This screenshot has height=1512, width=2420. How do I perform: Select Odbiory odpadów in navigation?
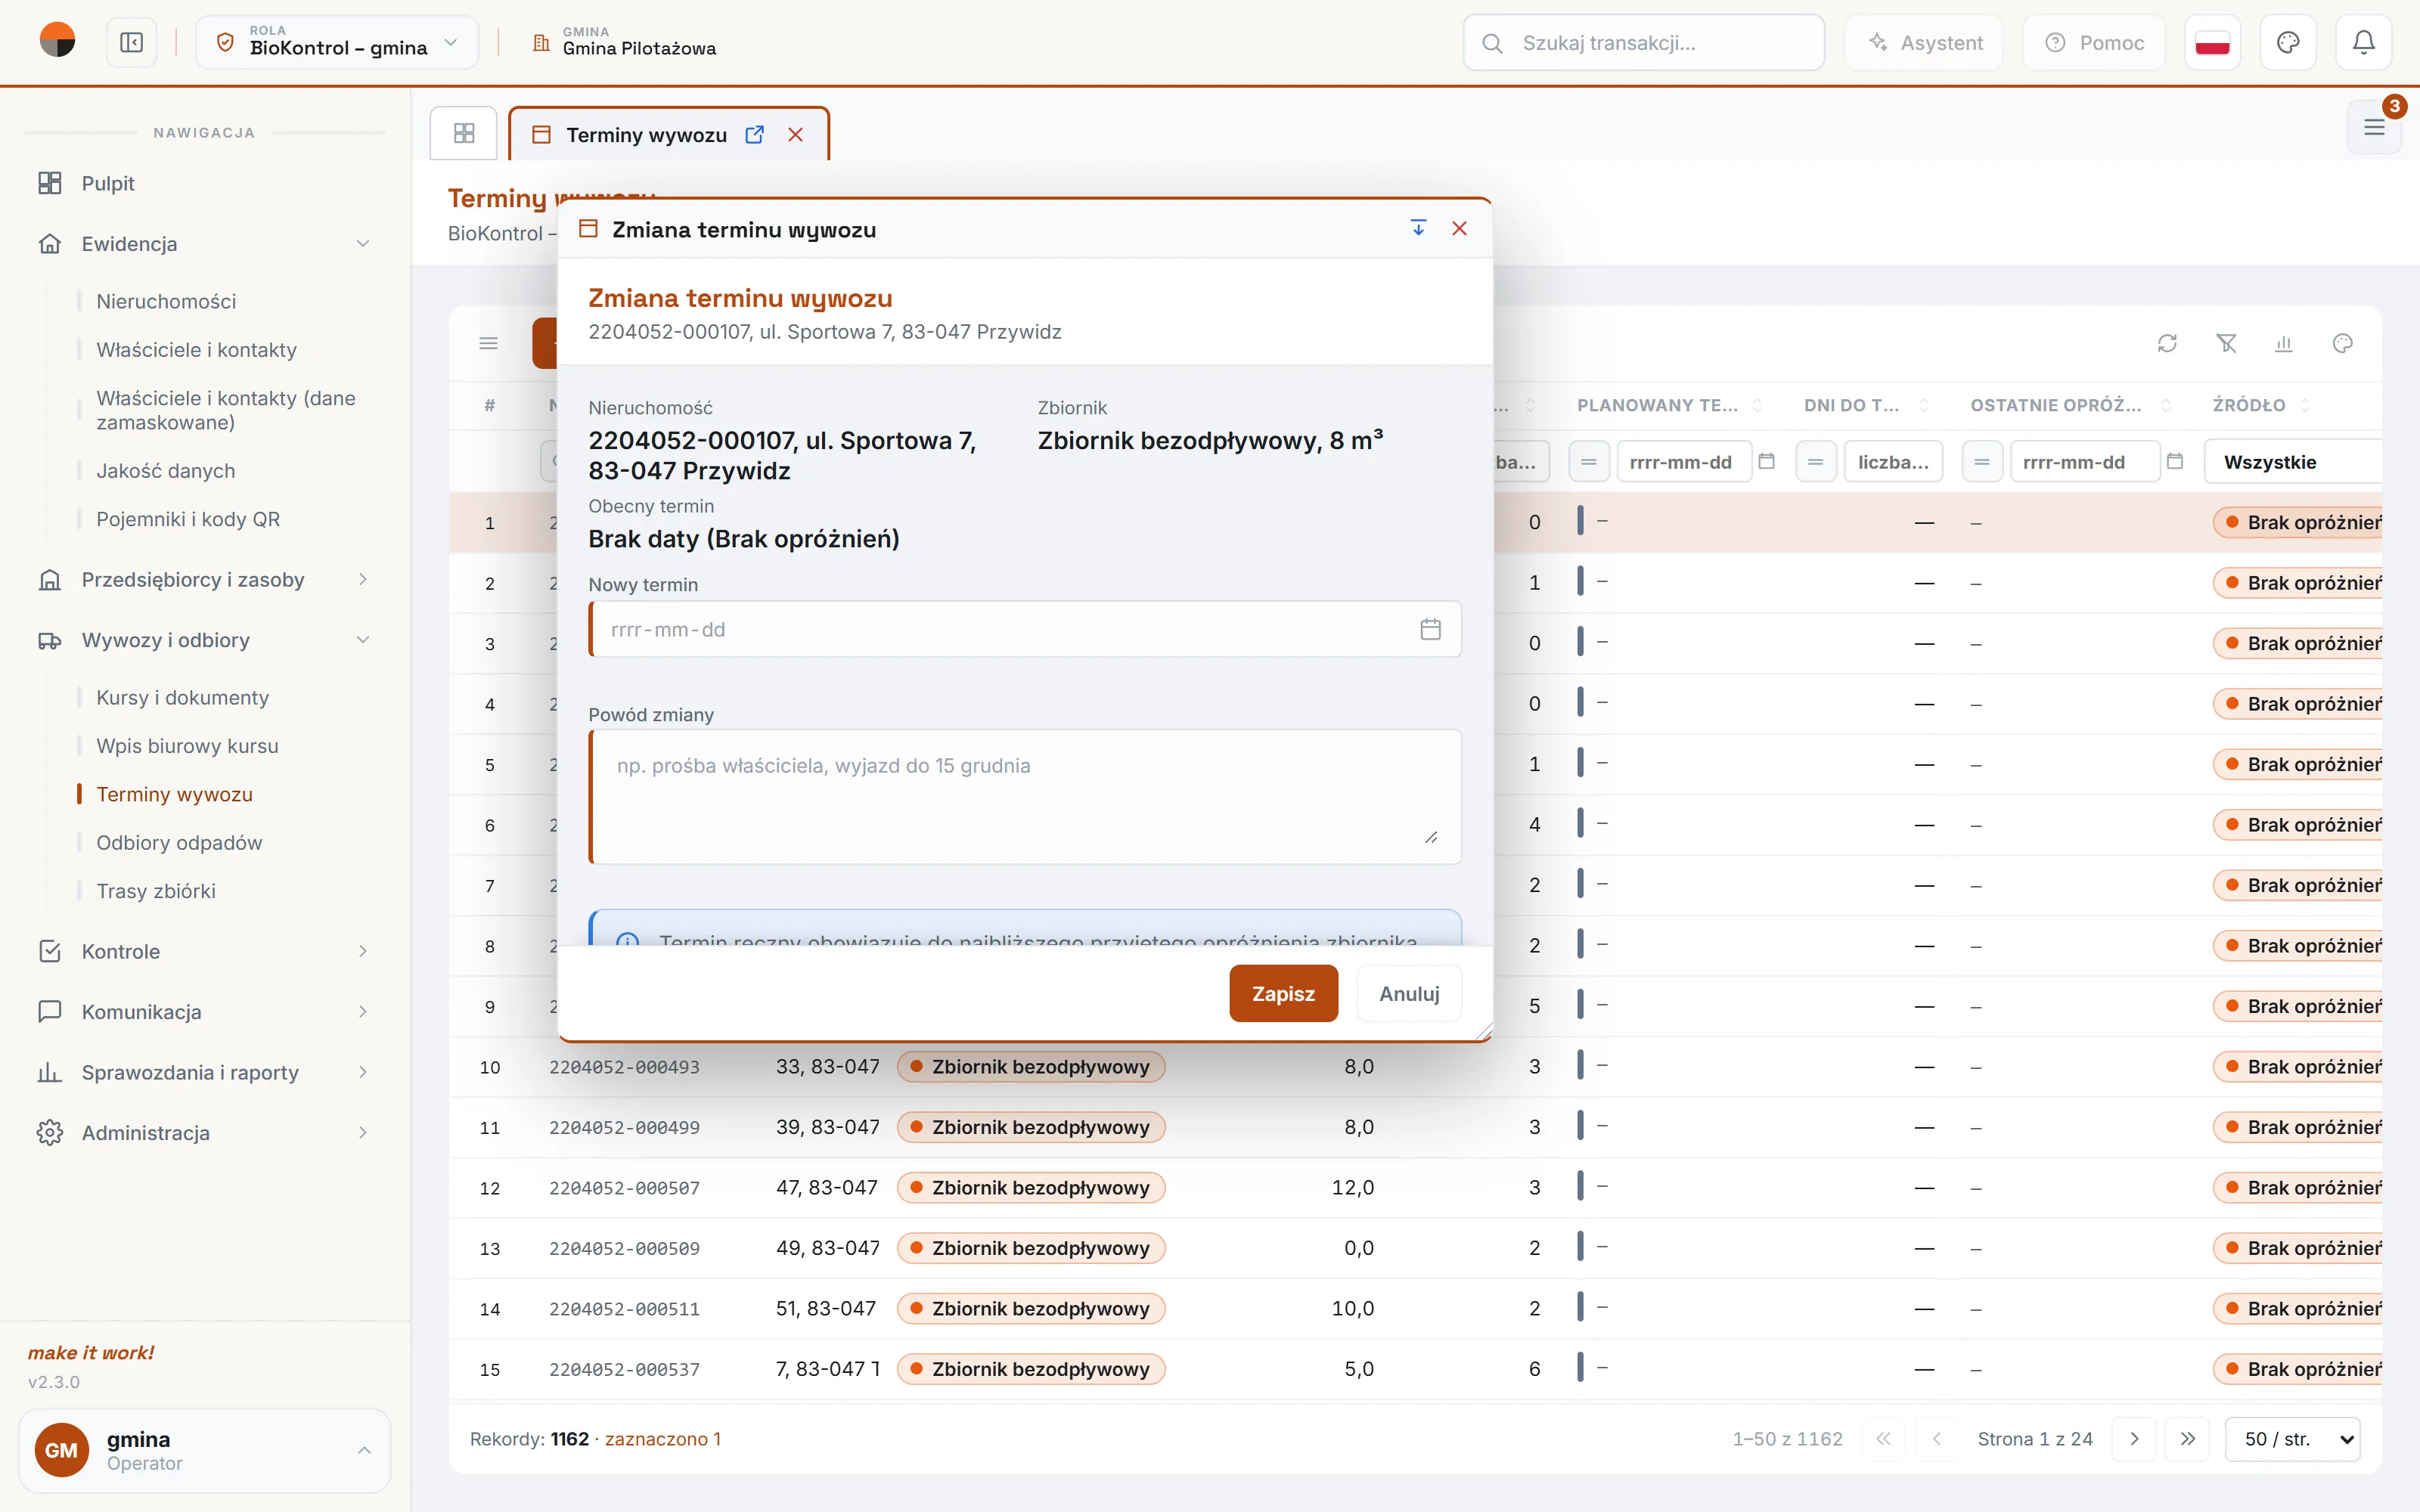(x=179, y=843)
